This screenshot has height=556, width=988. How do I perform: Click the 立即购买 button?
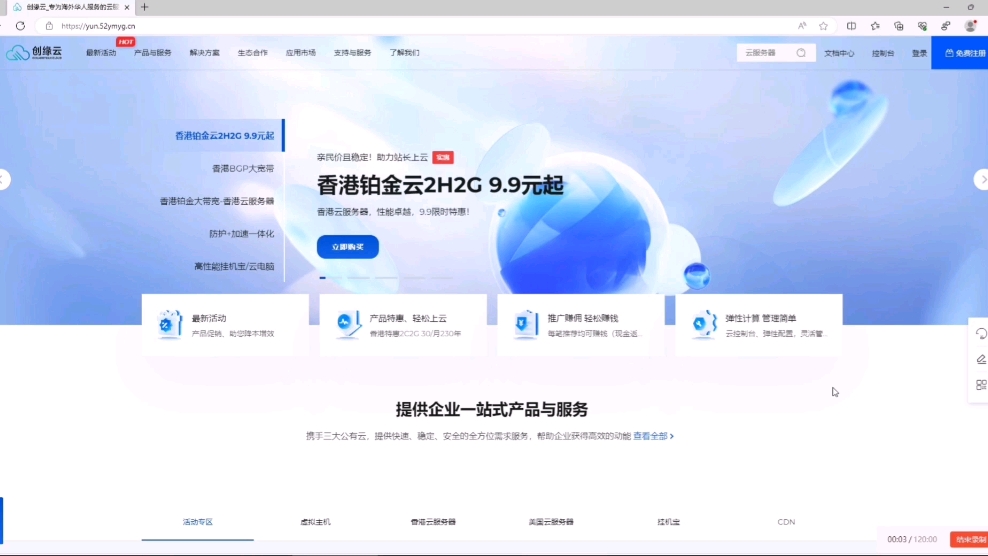click(348, 247)
